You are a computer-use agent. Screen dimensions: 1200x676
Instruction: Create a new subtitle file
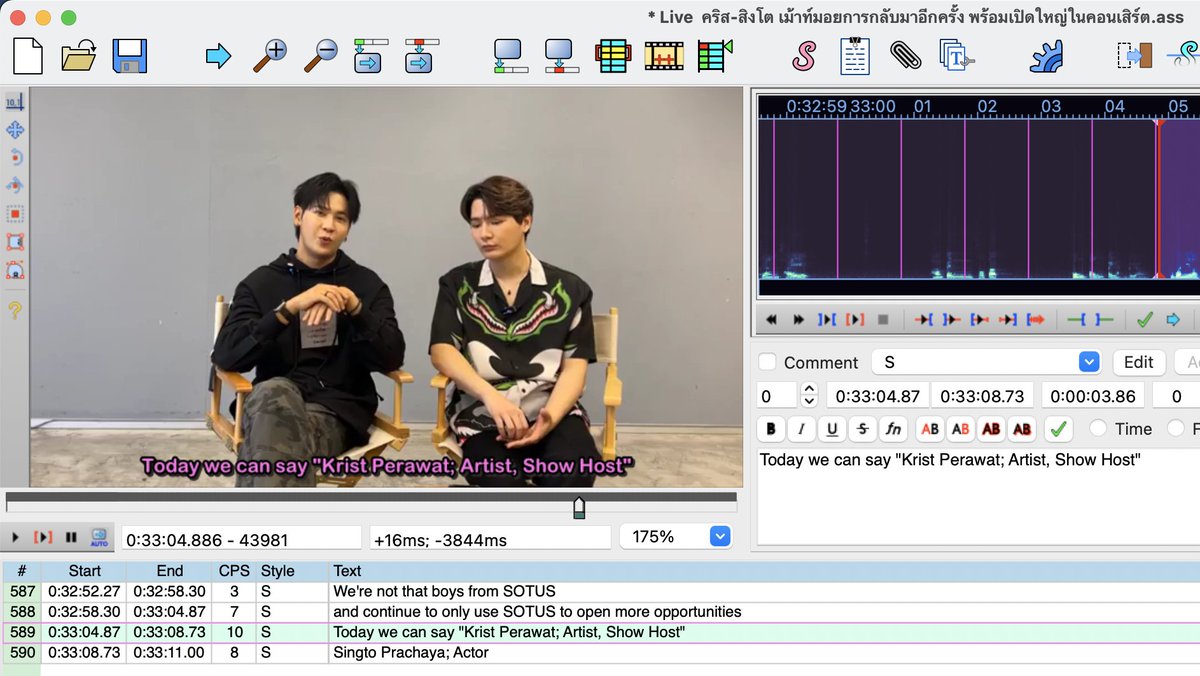coord(27,55)
